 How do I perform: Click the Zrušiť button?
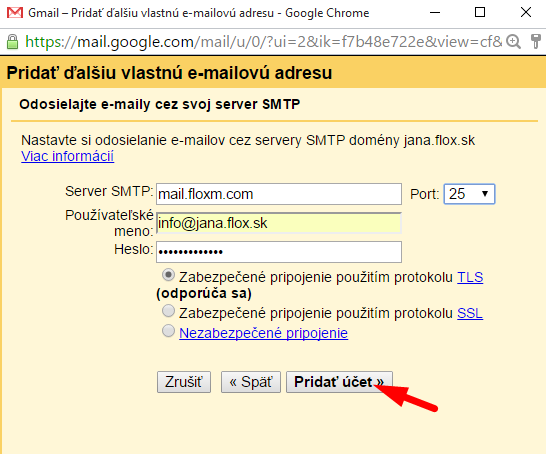click(x=184, y=382)
